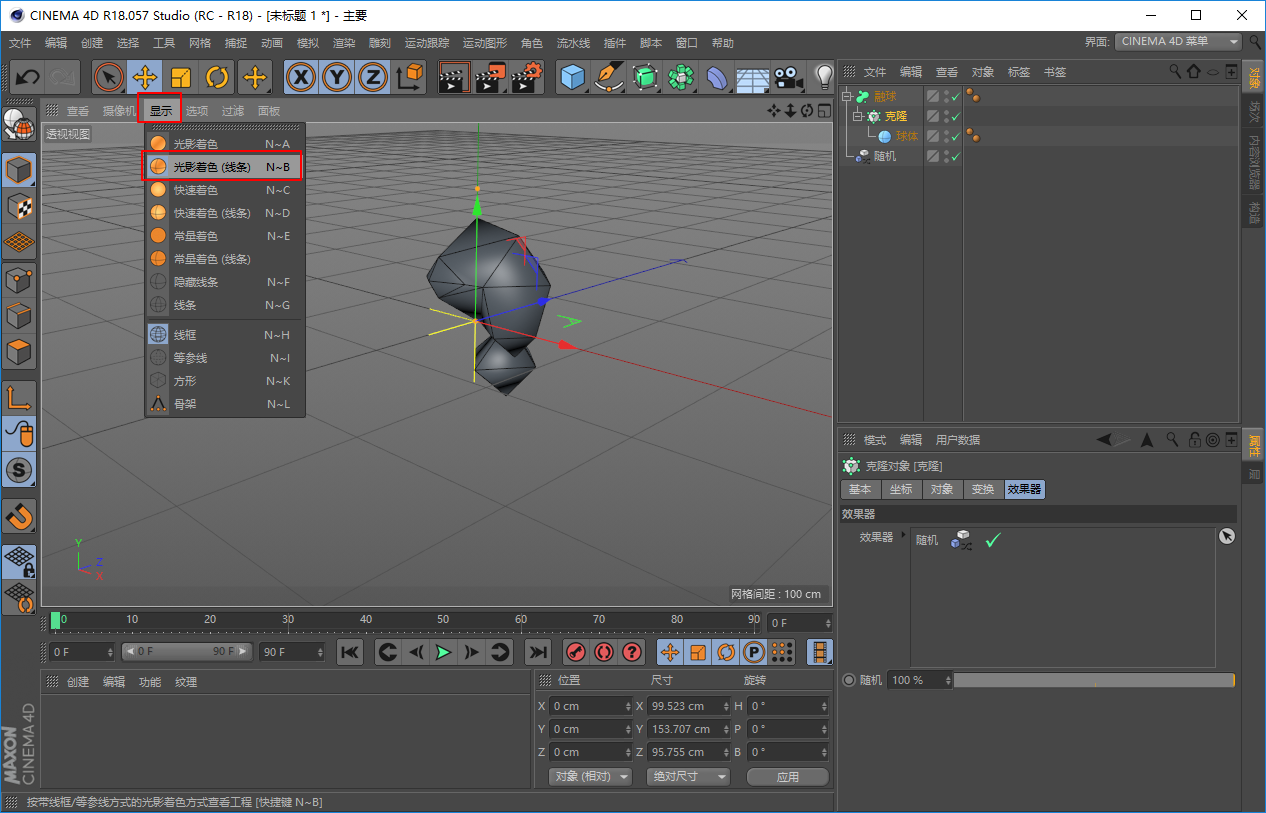Render the active view with clapperboard icon
1266x813 pixels.
pyautogui.click(x=454, y=77)
